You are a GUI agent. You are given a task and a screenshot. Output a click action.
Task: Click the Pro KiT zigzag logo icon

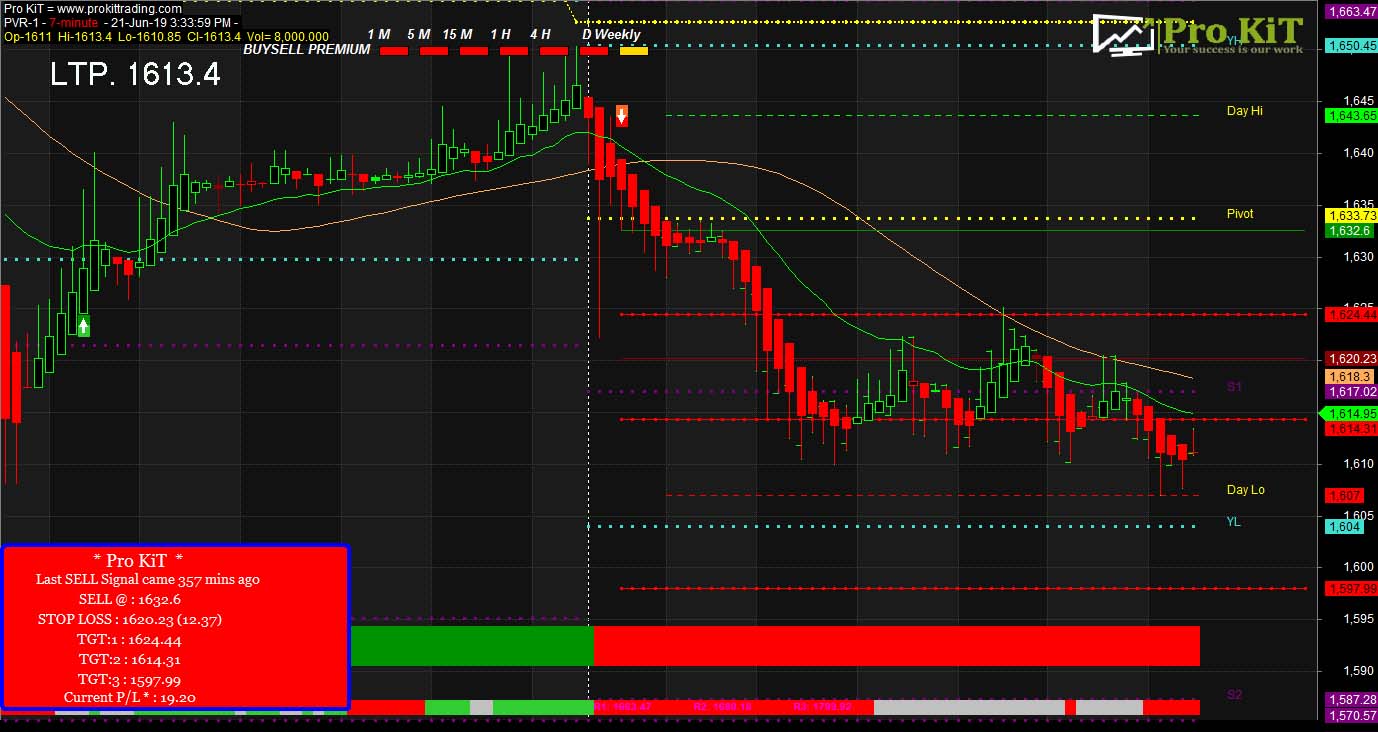click(1124, 35)
